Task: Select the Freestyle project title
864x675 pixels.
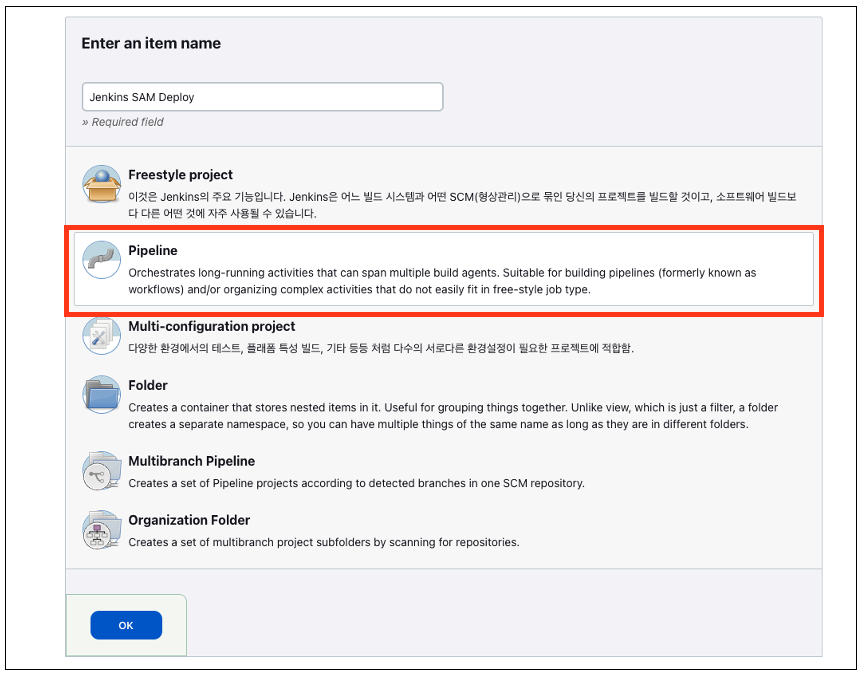Action: [x=180, y=175]
